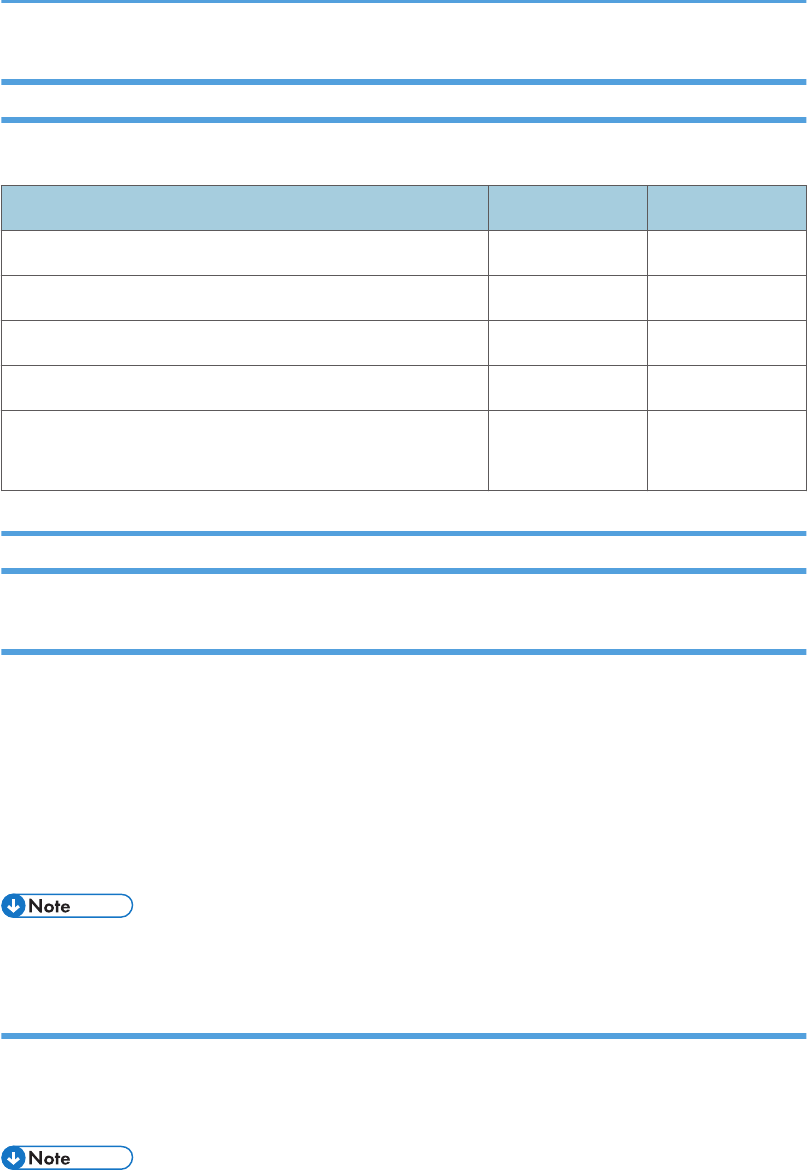Click the blue arrow icon in upper Note badge
This screenshot has width=808, height=1170.
tap(13, 906)
